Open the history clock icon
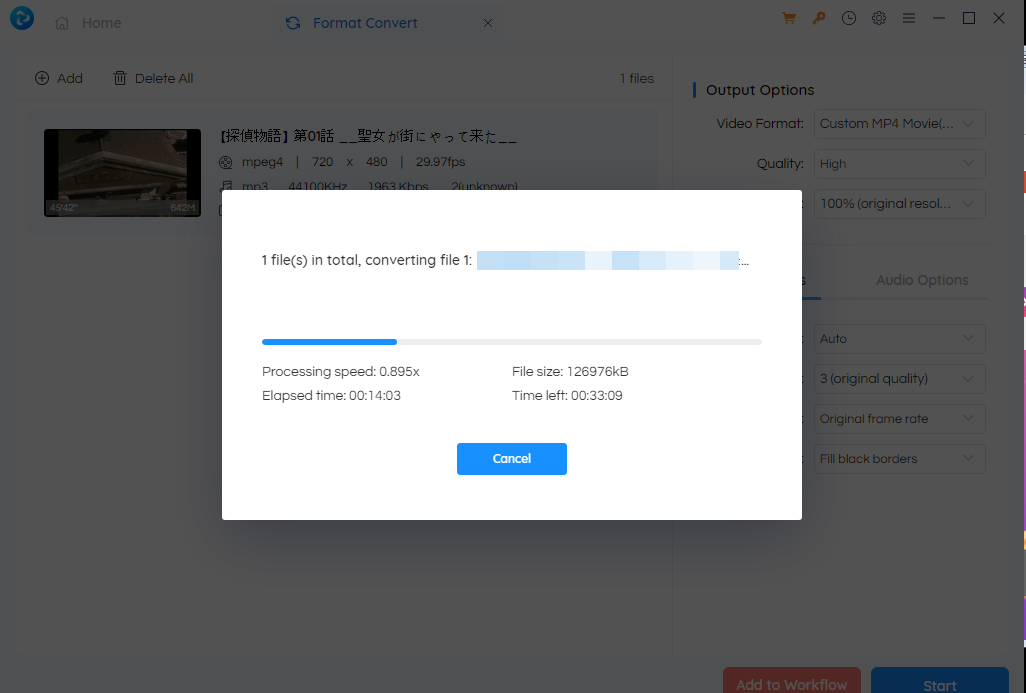 [849, 18]
